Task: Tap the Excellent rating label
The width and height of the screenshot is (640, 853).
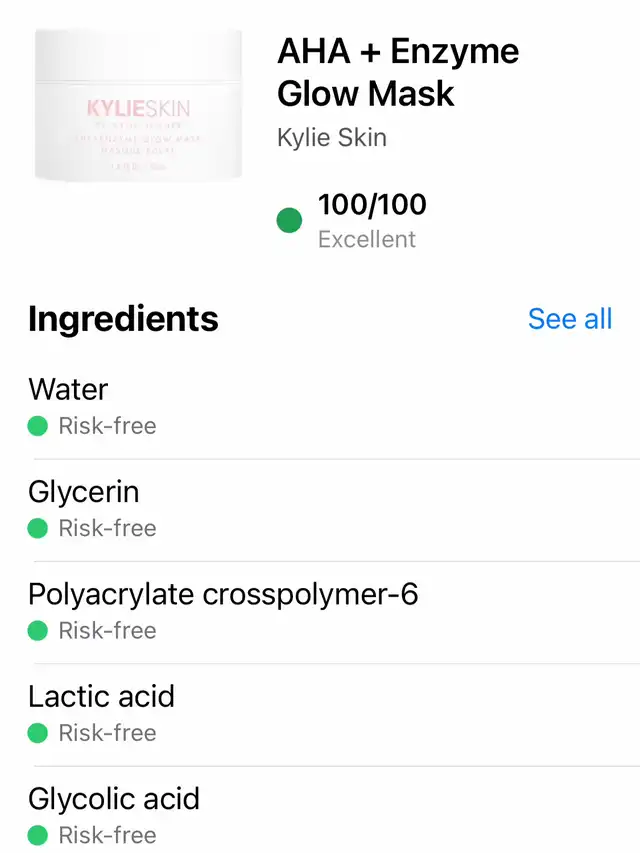Action: (x=366, y=239)
